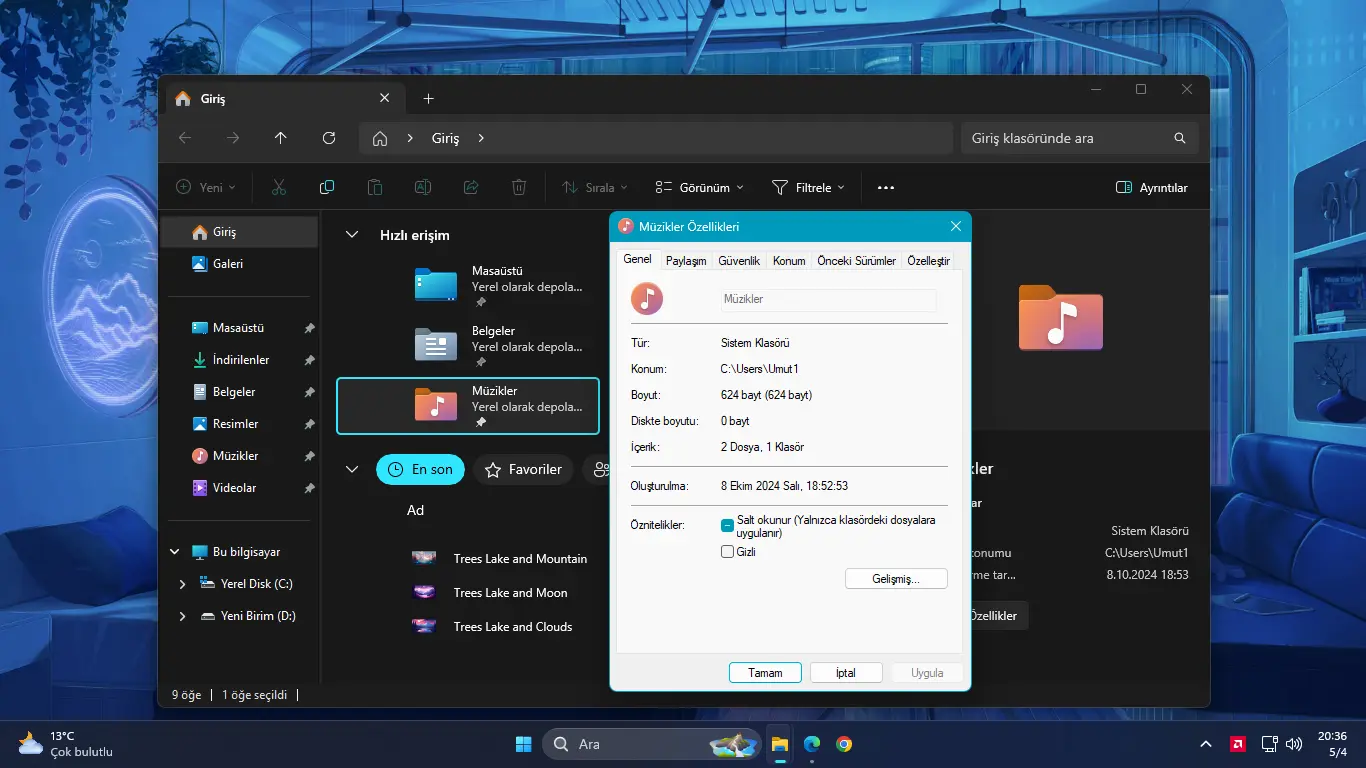Click the pin icon beside sidebar Müzikler
1366x768 pixels.
pos(309,456)
